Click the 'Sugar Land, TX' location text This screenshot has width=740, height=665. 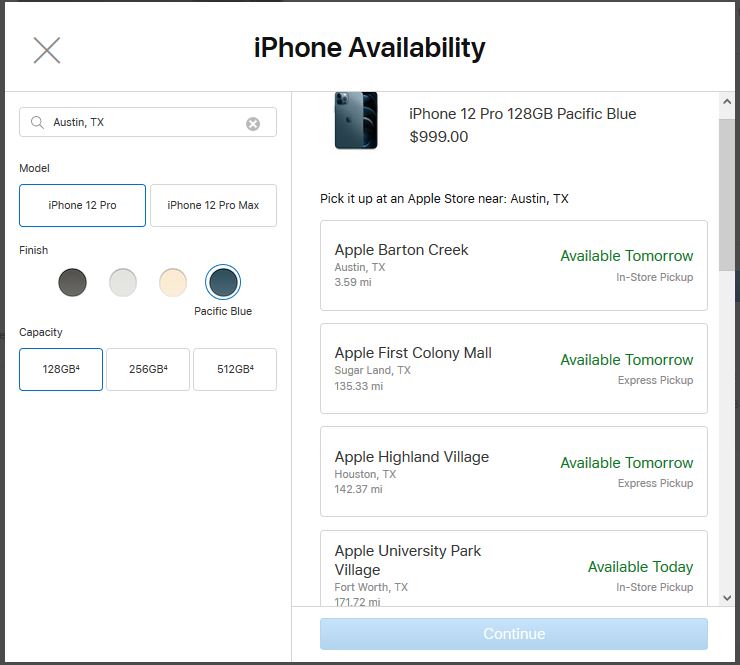click(x=372, y=370)
